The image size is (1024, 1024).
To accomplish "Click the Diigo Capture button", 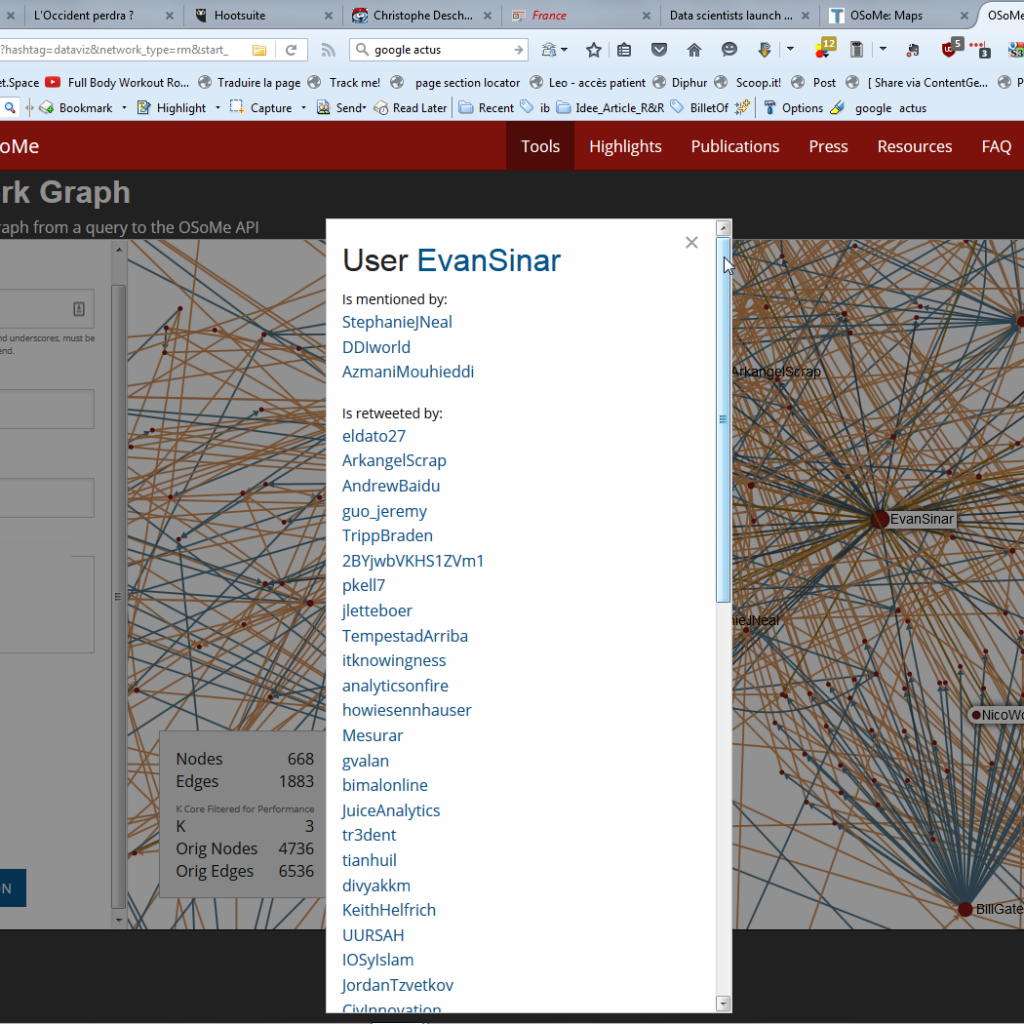I will click(x=261, y=108).
